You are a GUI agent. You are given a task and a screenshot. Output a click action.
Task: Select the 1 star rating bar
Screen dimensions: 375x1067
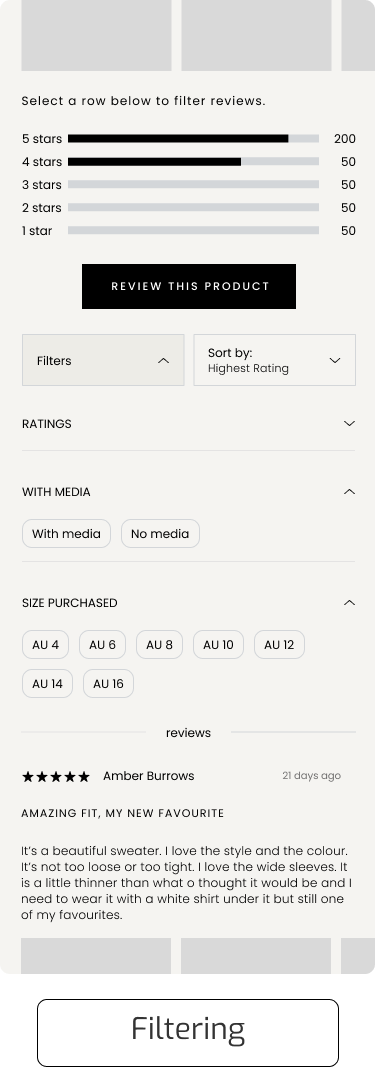click(x=193, y=231)
